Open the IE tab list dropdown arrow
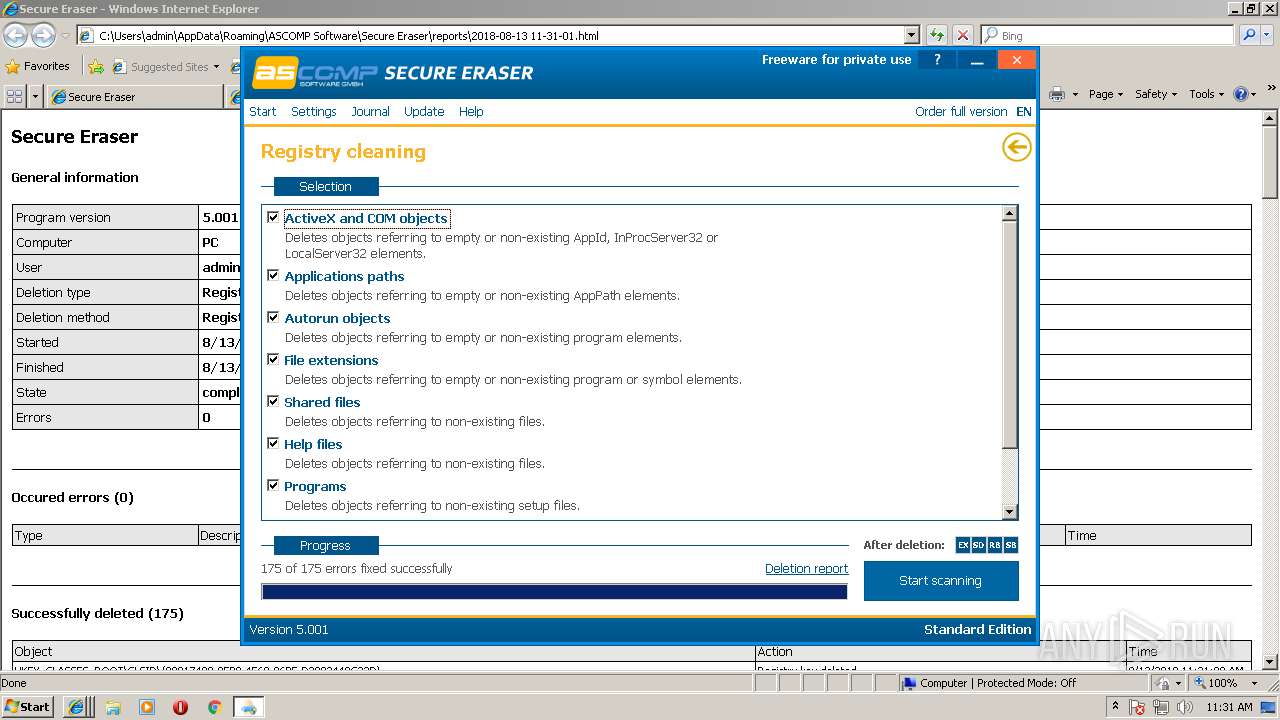This screenshot has height=720, width=1280. (36, 96)
